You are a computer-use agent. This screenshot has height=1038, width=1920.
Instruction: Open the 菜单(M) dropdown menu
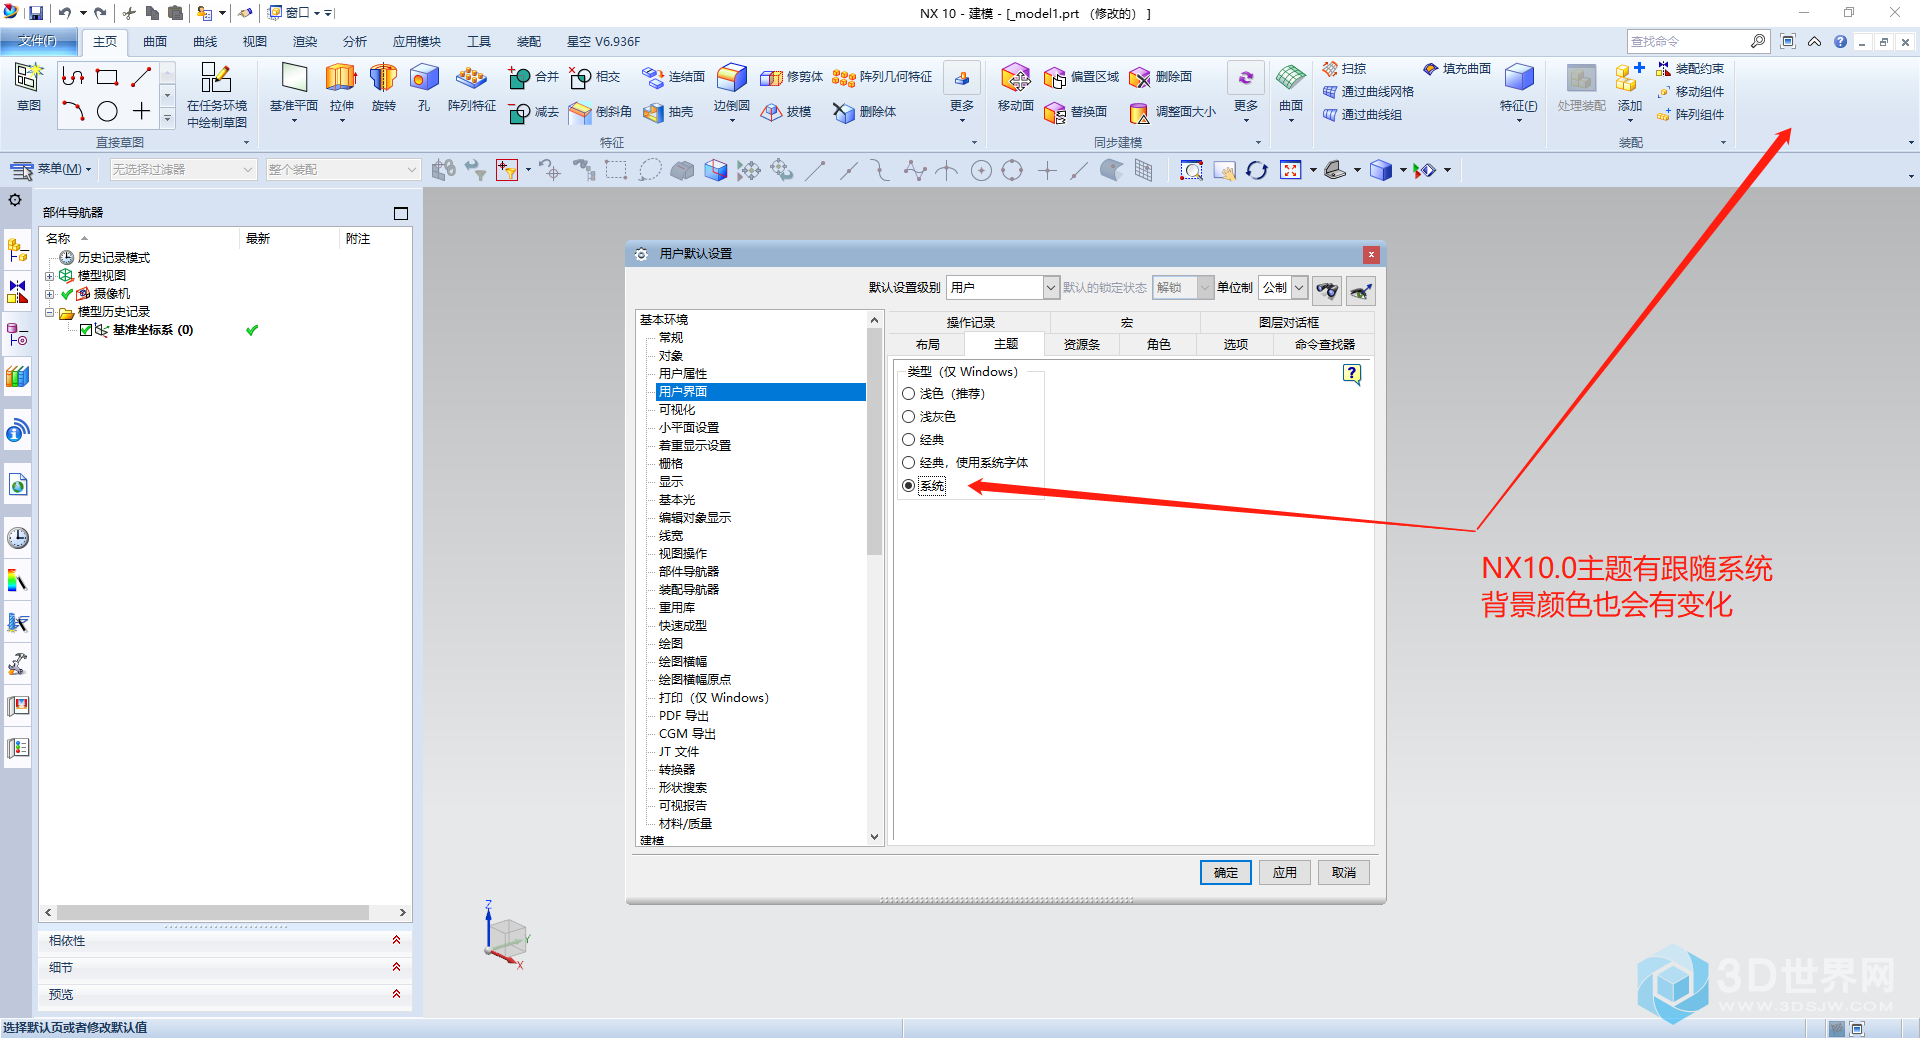(53, 170)
